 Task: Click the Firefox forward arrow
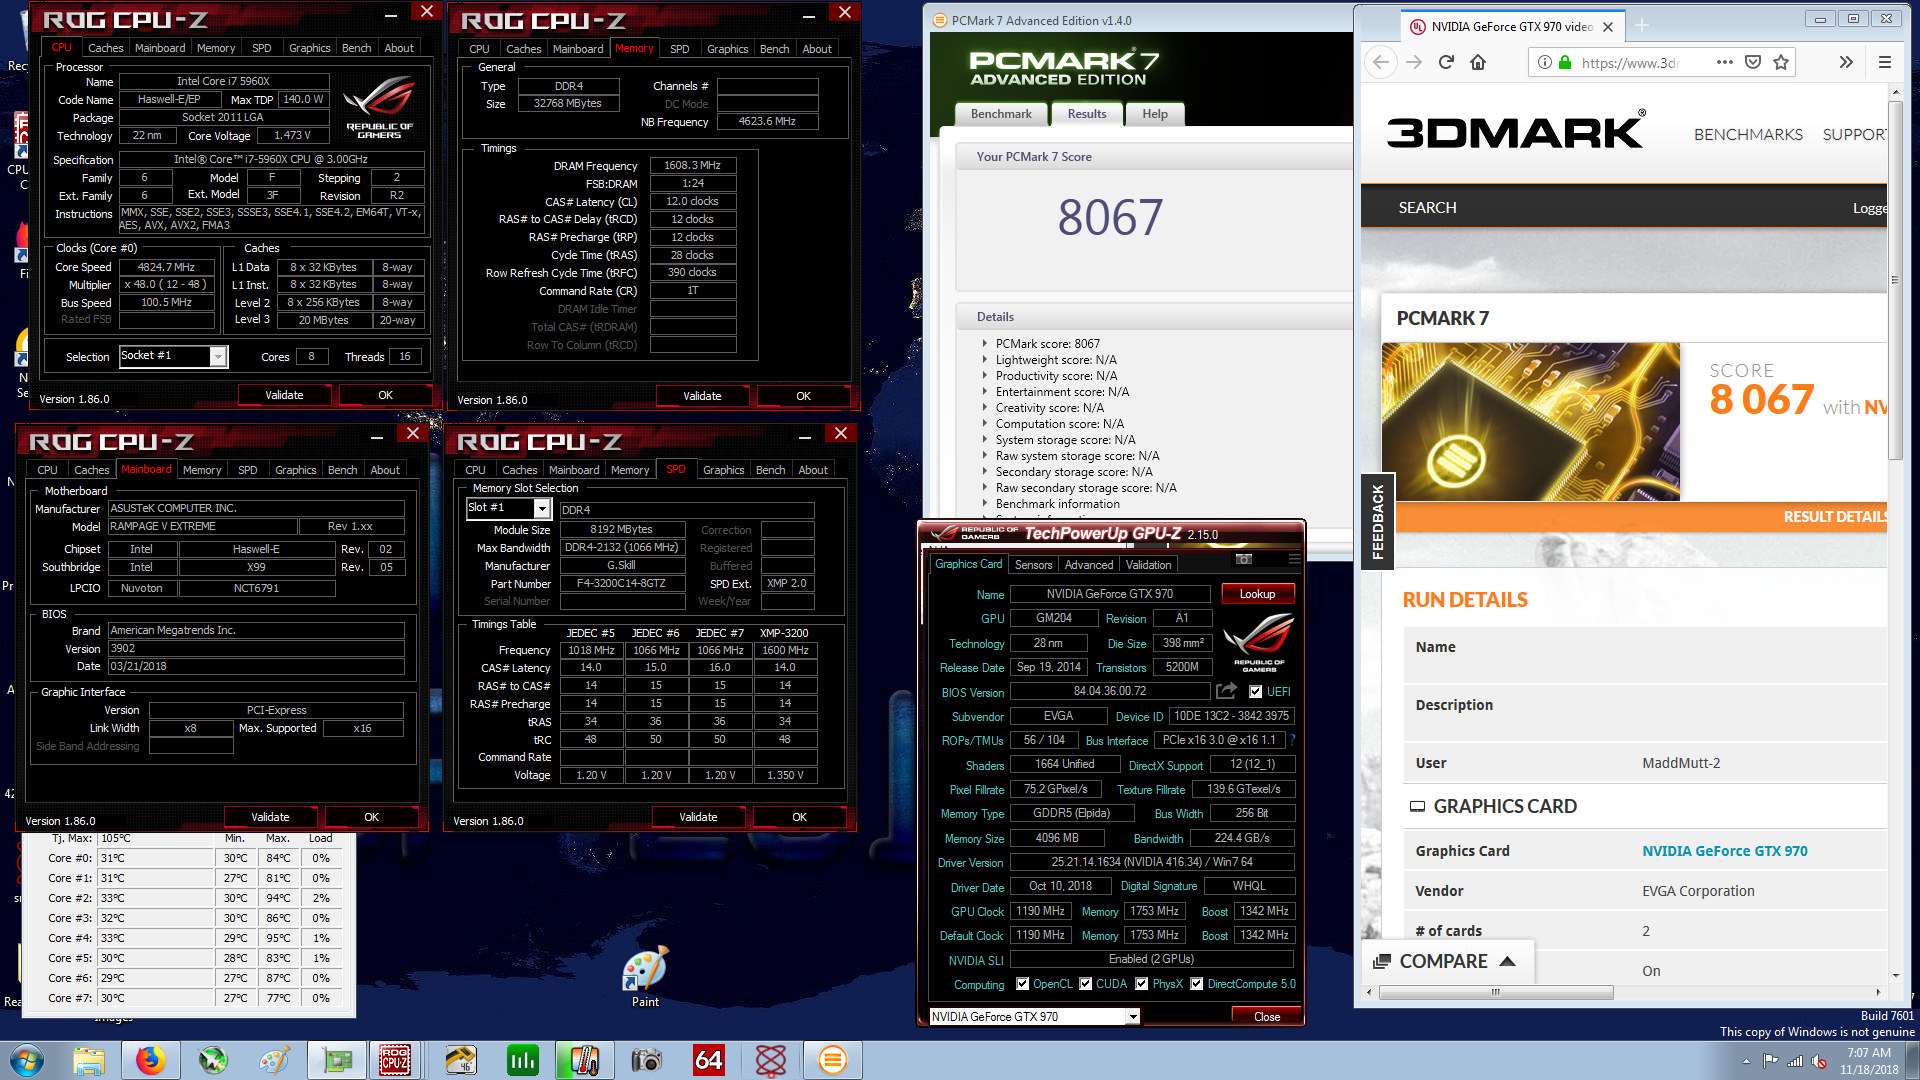click(x=1414, y=62)
